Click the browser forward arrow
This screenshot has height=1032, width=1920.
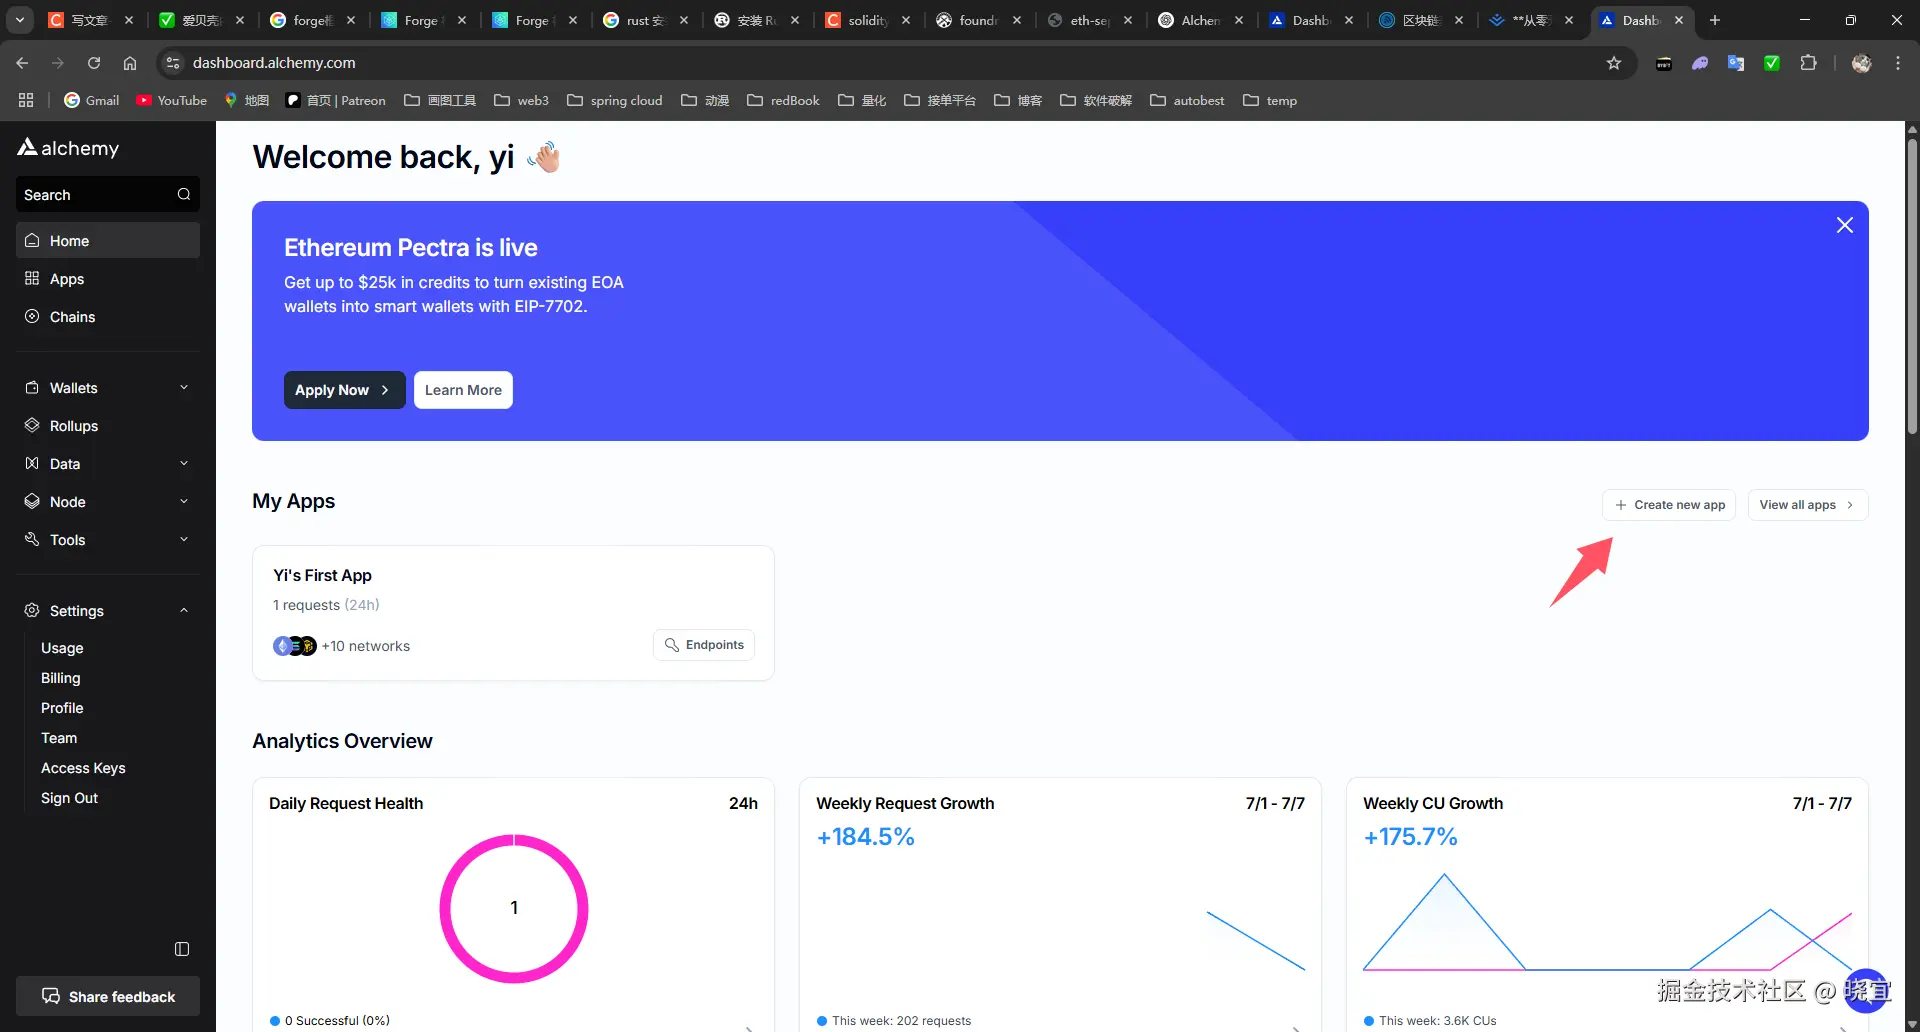58,63
